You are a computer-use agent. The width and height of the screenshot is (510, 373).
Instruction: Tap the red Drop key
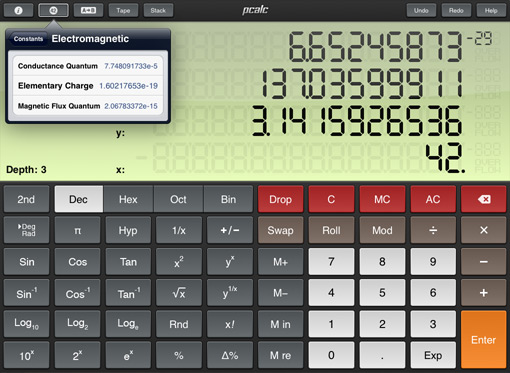coord(281,199)
